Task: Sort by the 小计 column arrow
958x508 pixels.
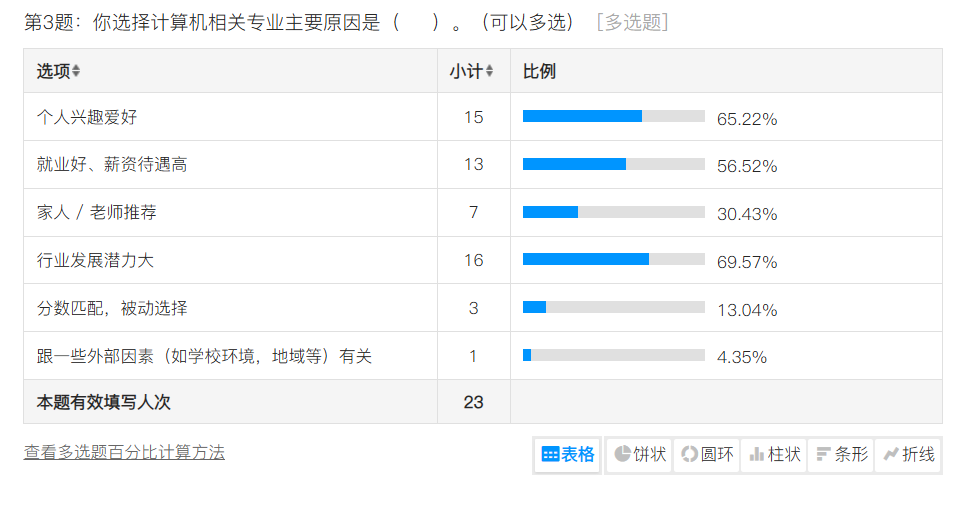Action: (x=489, y=71)
